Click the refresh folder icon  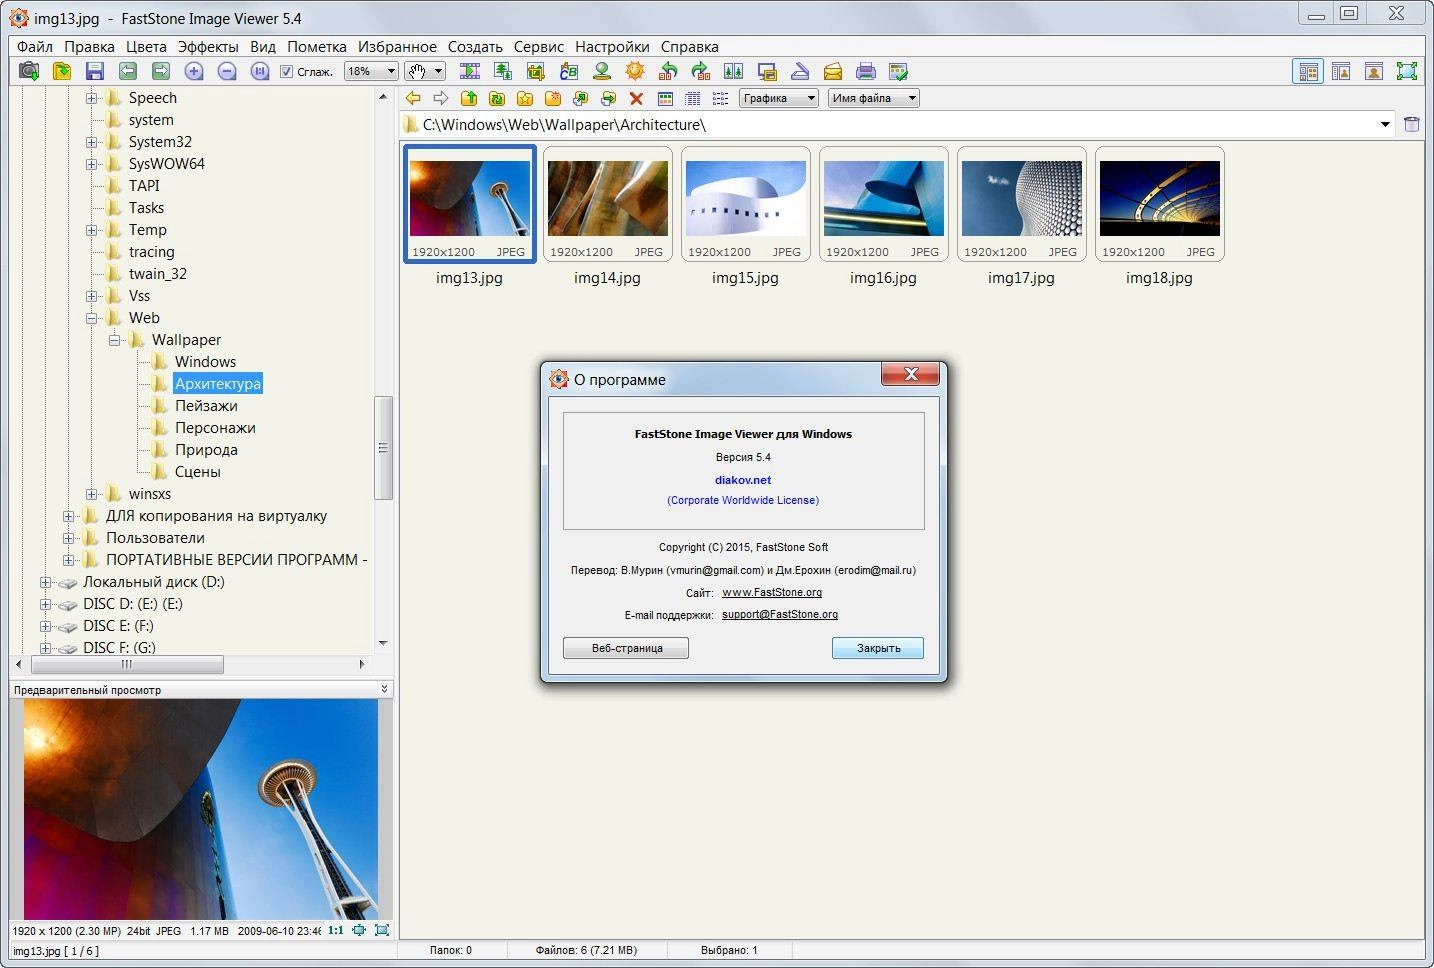497,98
